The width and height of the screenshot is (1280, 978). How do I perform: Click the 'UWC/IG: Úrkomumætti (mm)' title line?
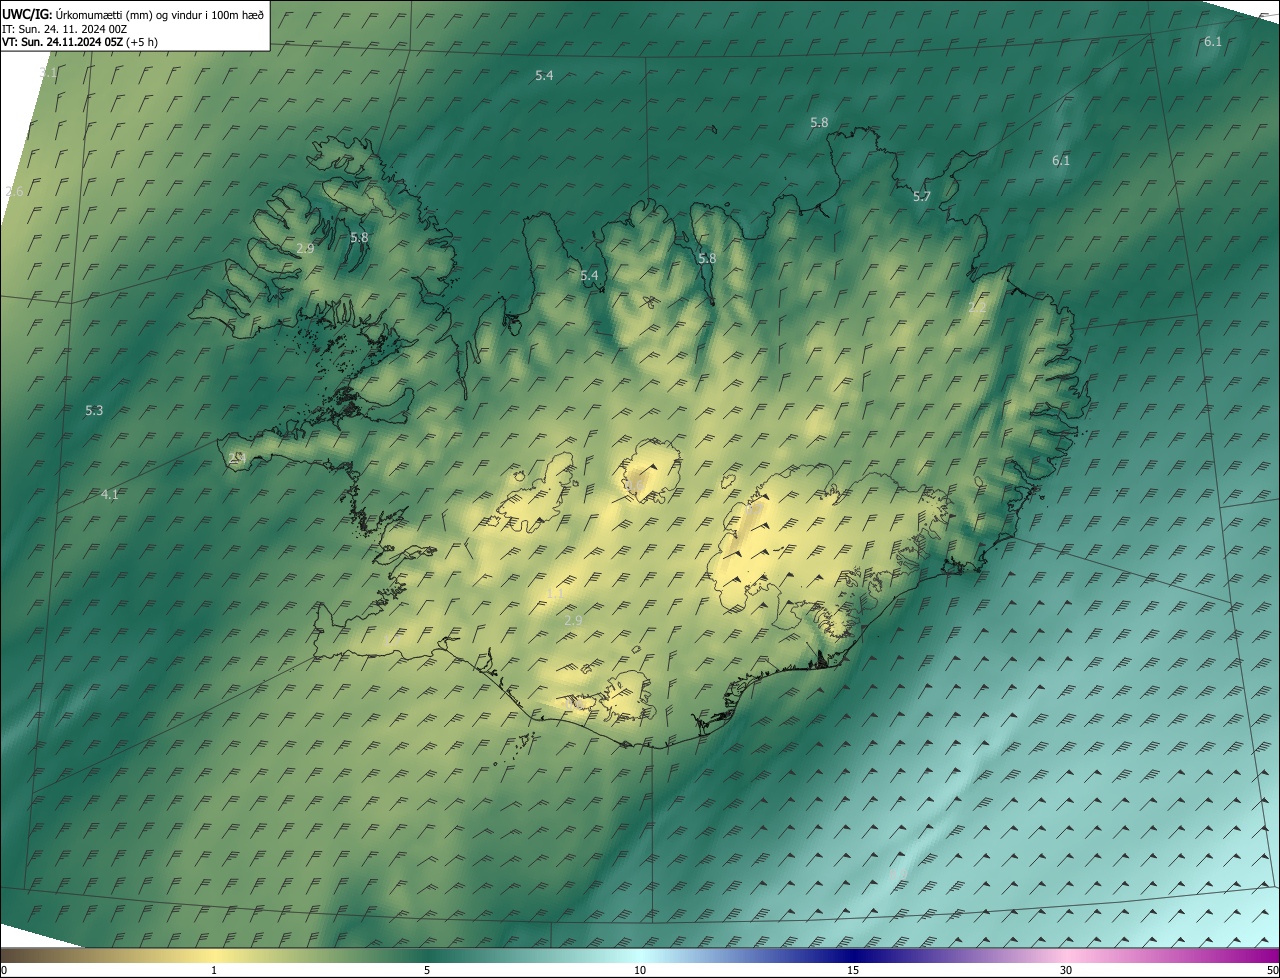coord(133,14)
